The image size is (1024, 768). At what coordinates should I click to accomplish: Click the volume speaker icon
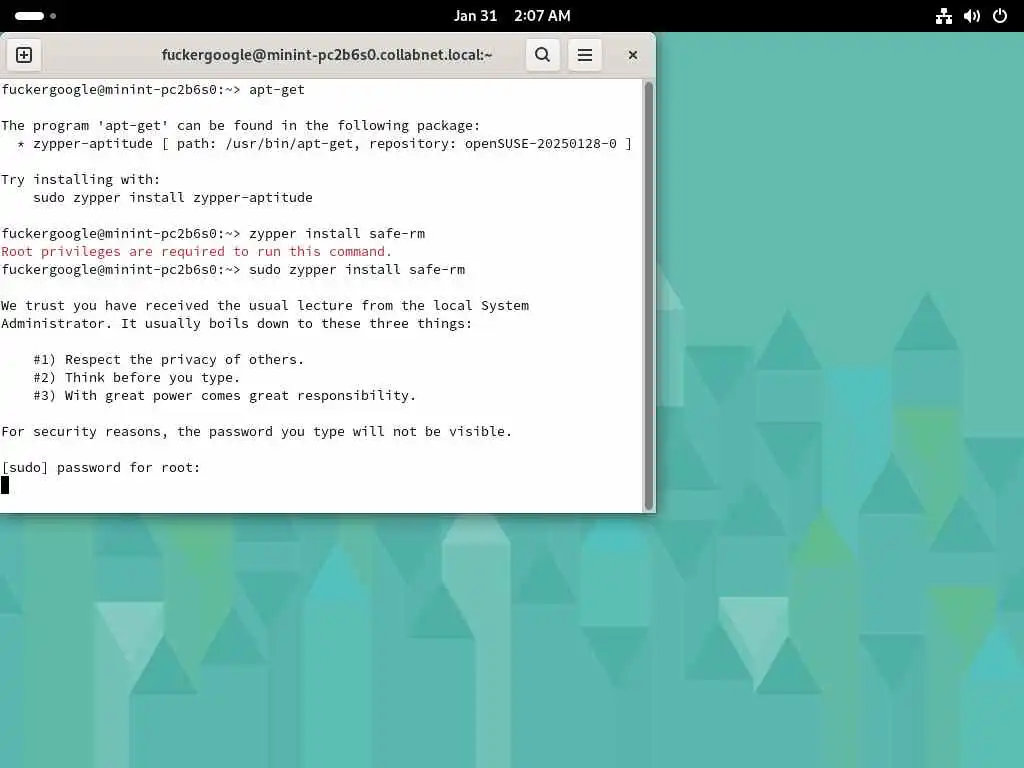(x=972, y=16)
